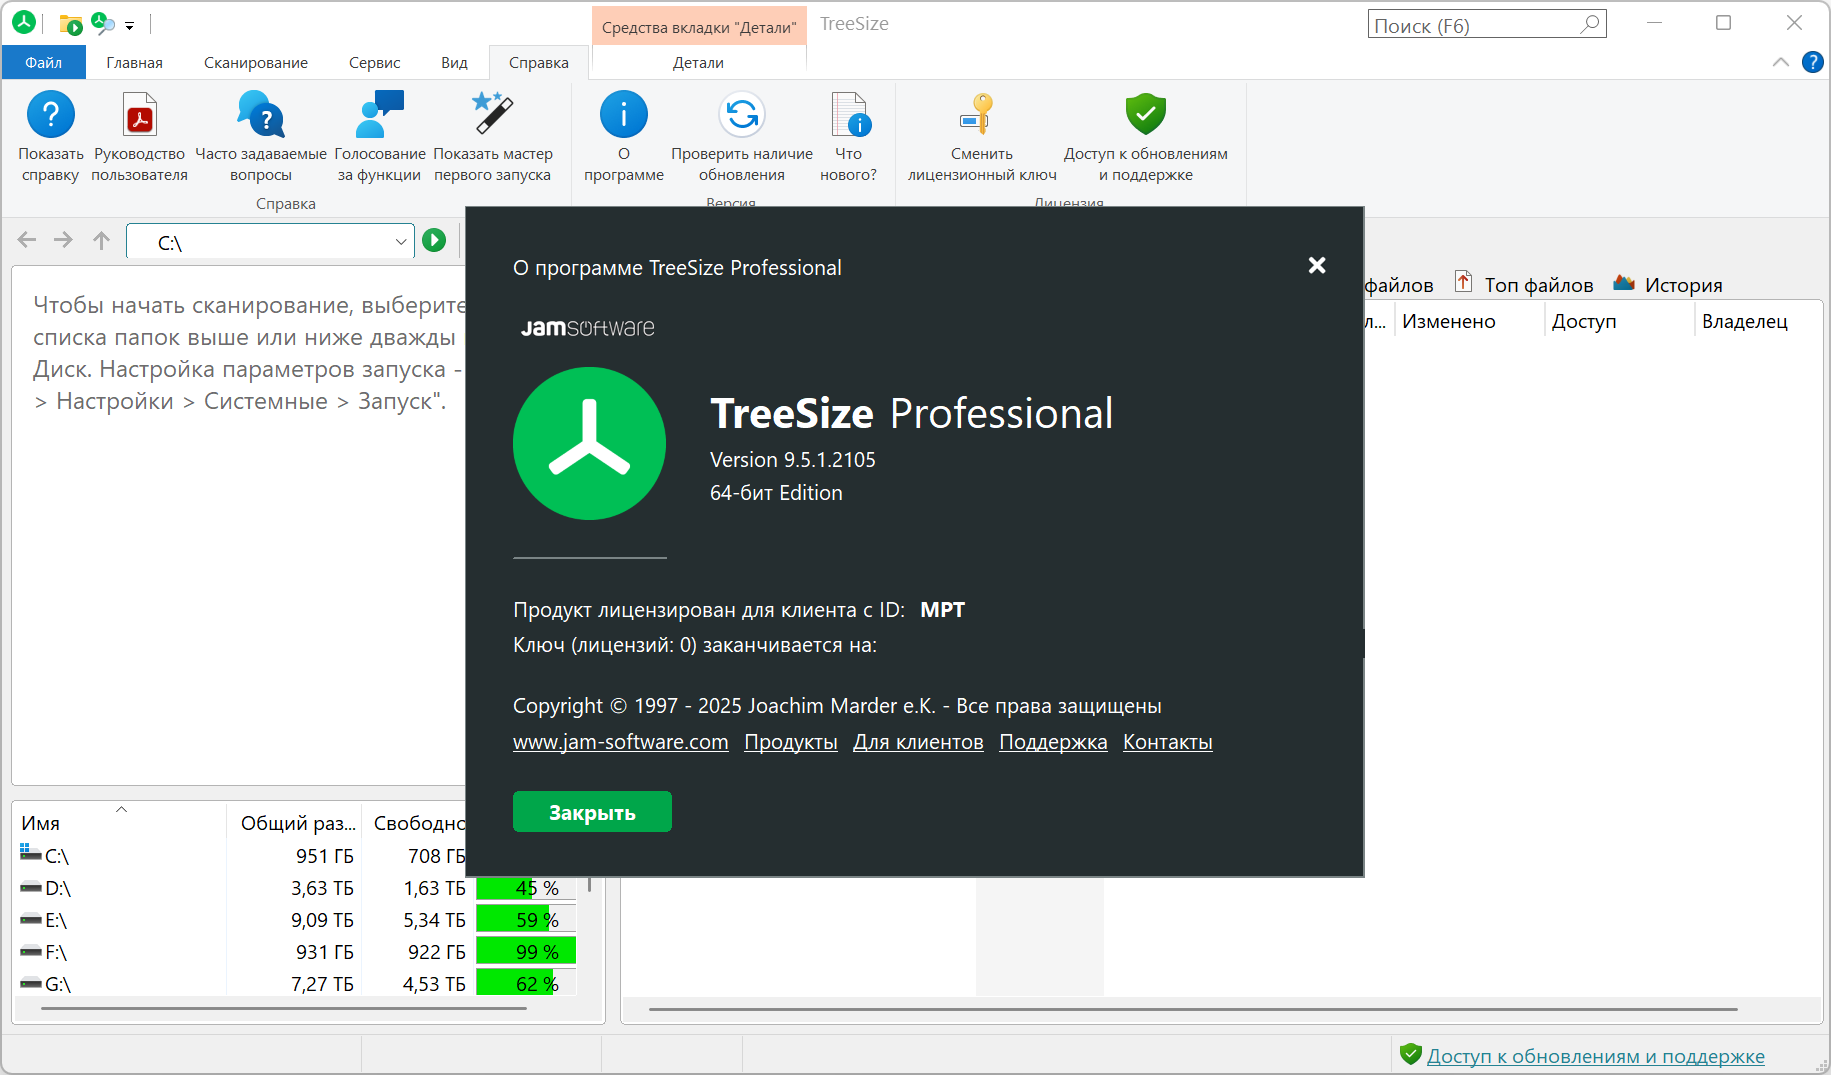
Task: Check for updates icon
Action: [x=742, y=114]
